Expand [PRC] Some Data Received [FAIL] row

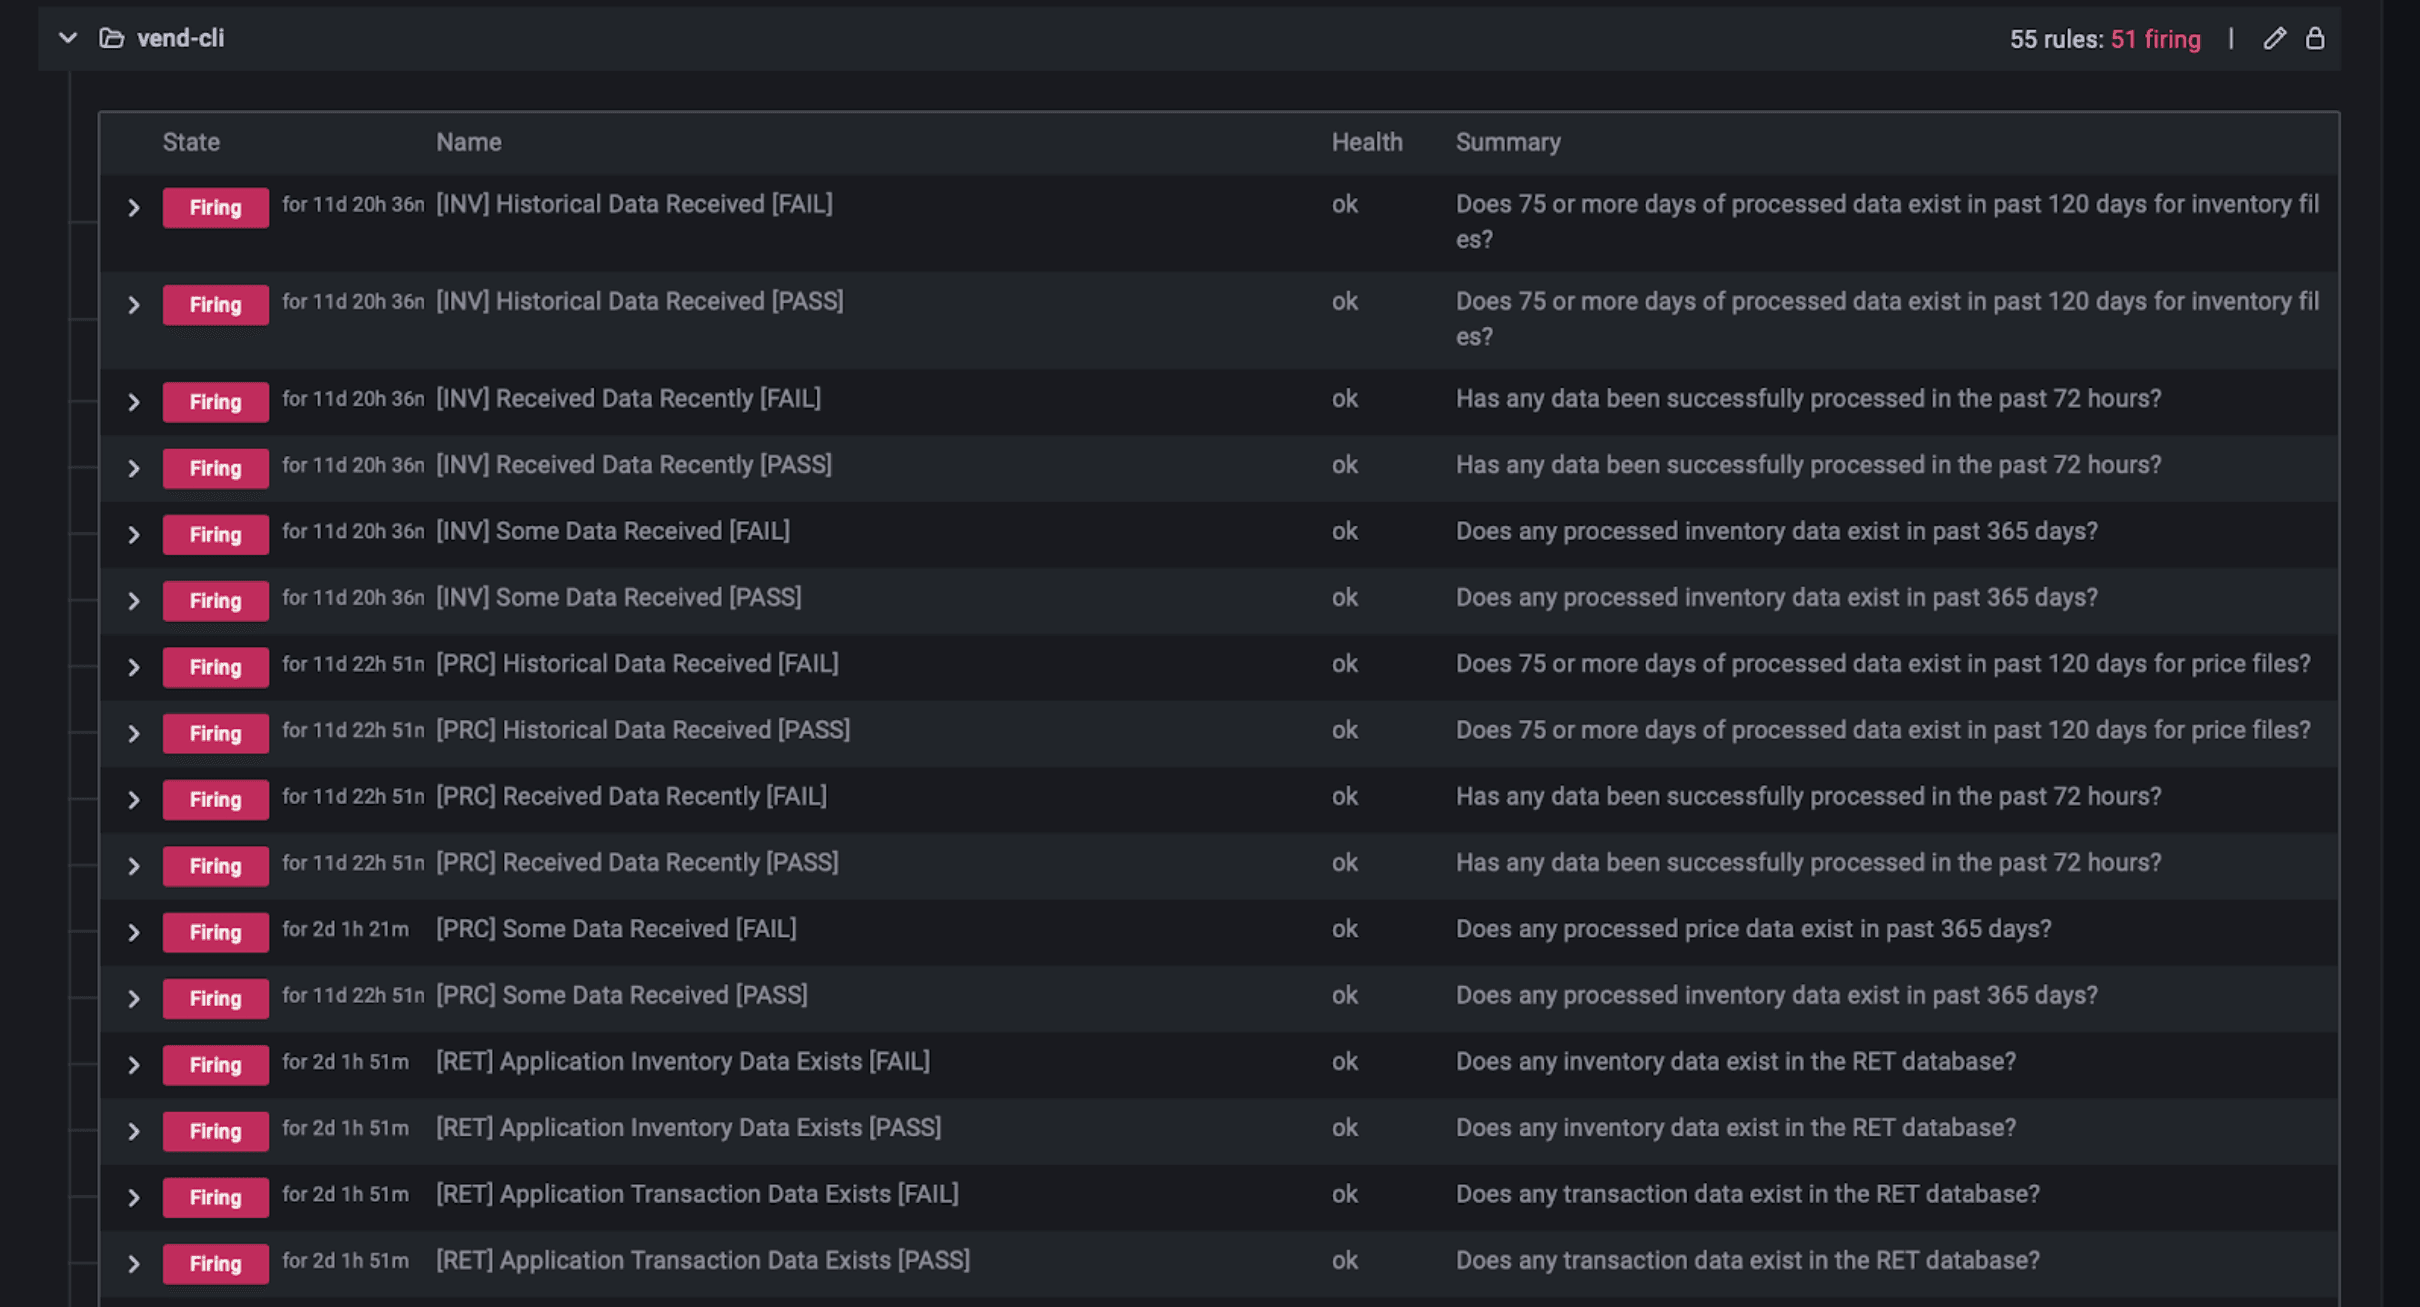click(x=134, y=932)
